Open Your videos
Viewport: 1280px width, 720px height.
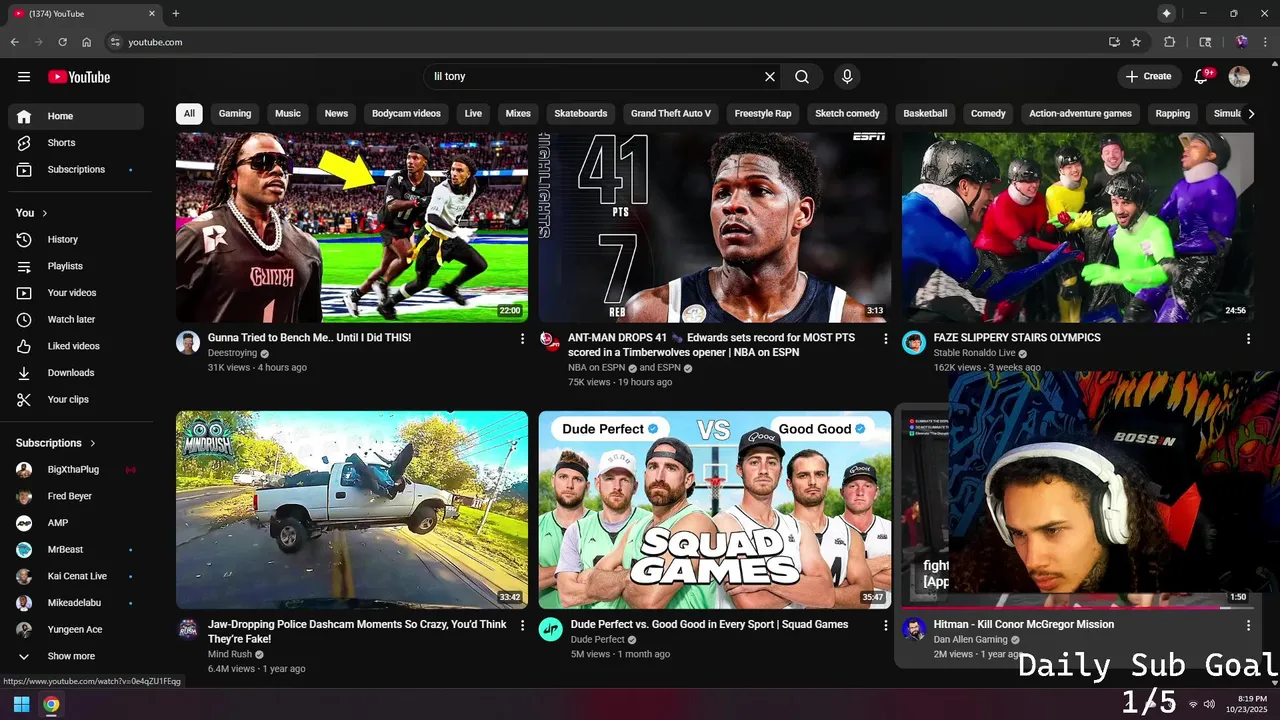(x=76, y=293)
